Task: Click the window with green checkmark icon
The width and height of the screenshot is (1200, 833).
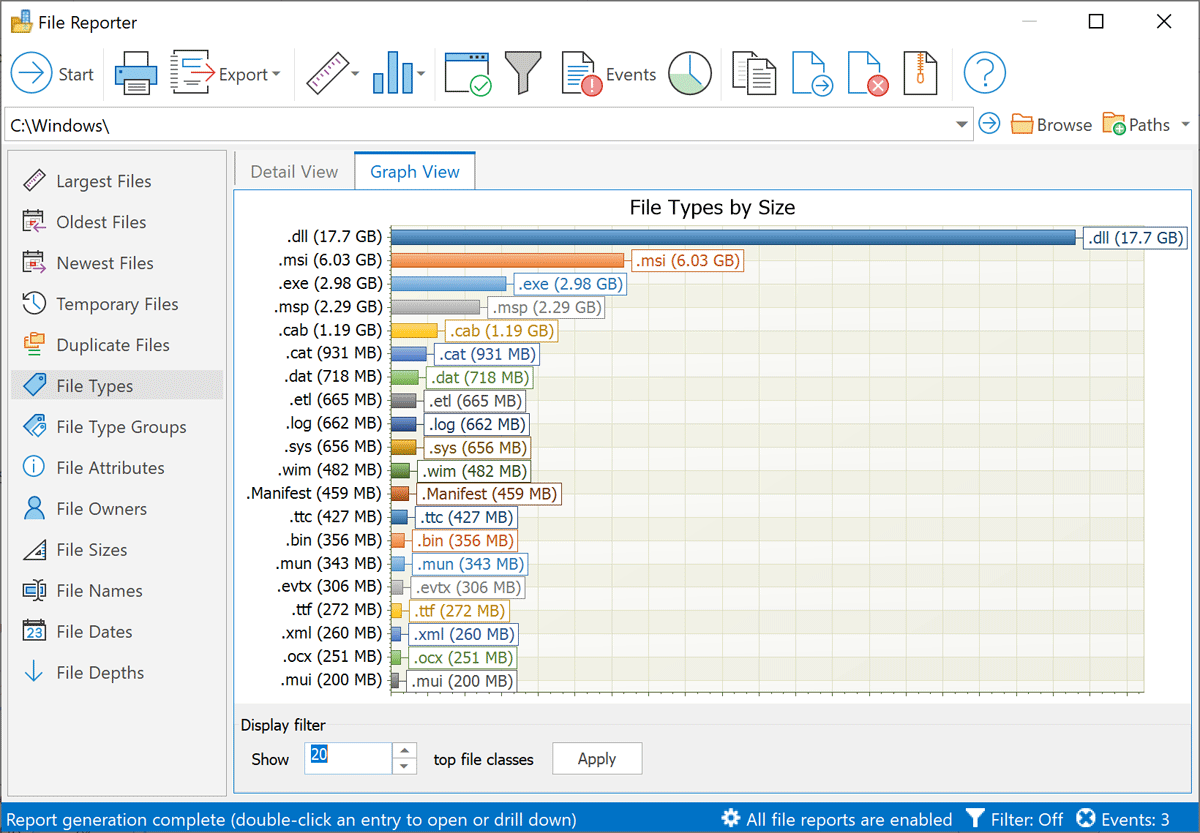Action: tap(467, 74)
